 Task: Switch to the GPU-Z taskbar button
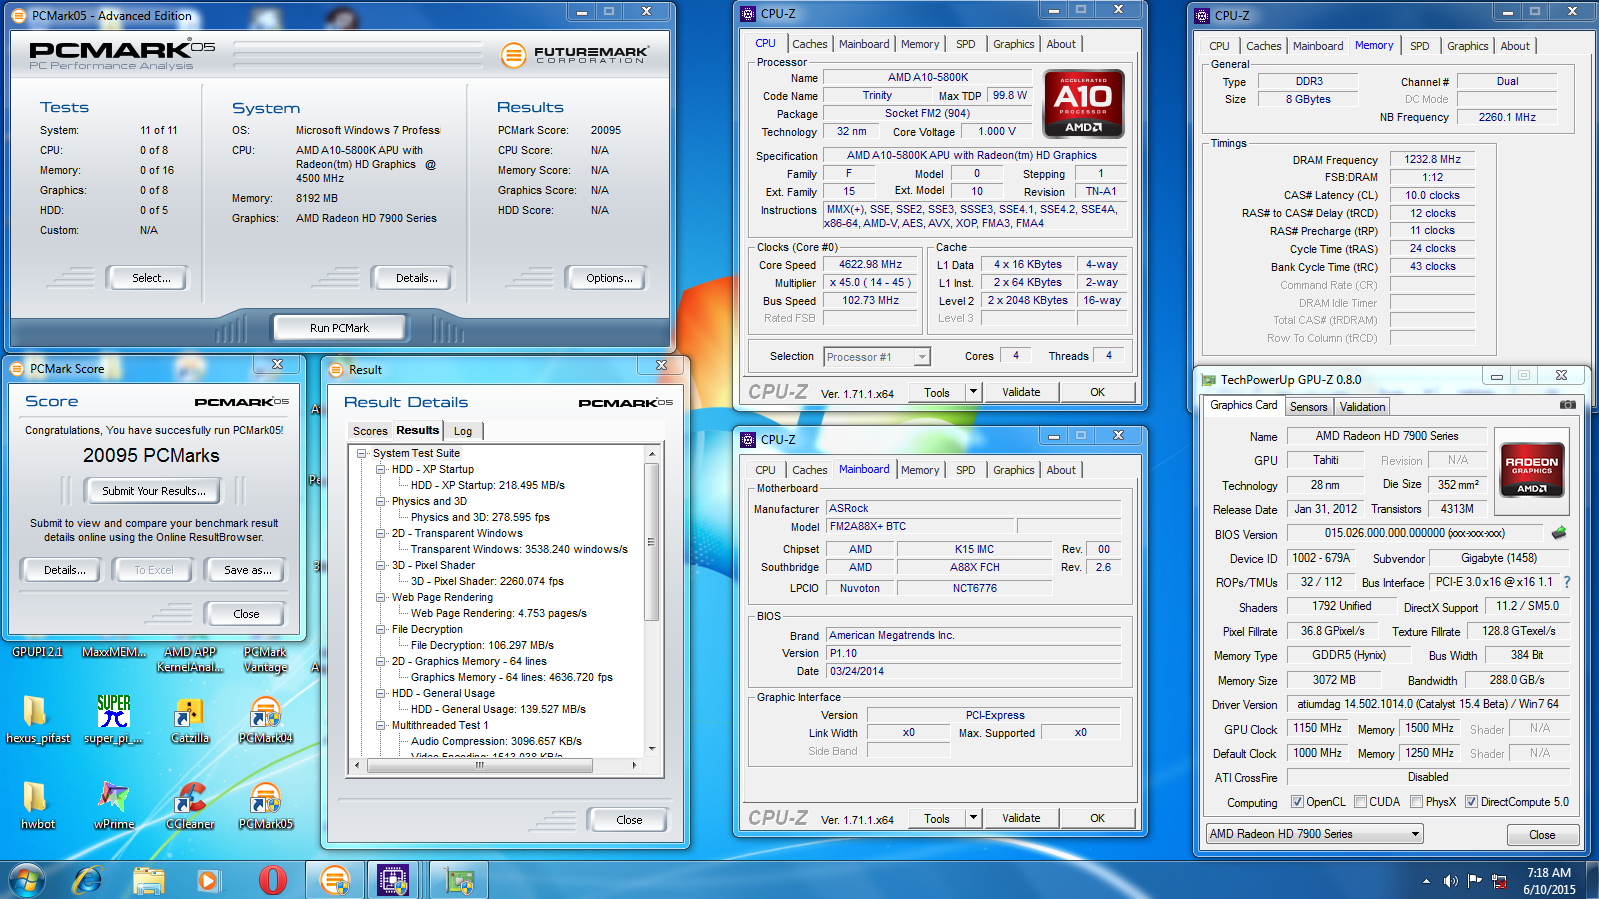pyautogui.click(x=459, y=880)
